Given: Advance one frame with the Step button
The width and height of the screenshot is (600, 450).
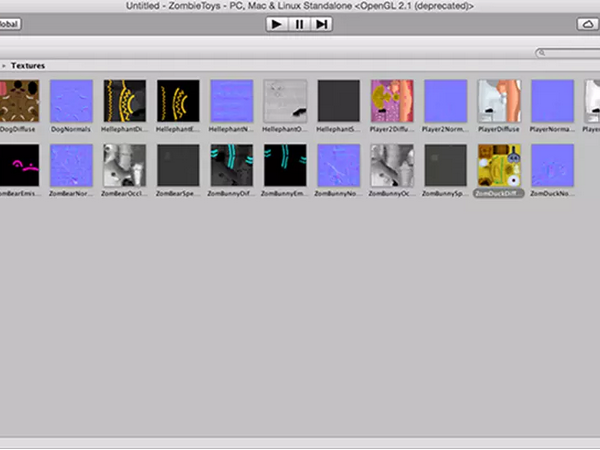Looking at the screenshot, I should pyautogui.click(x=321, y=24).
